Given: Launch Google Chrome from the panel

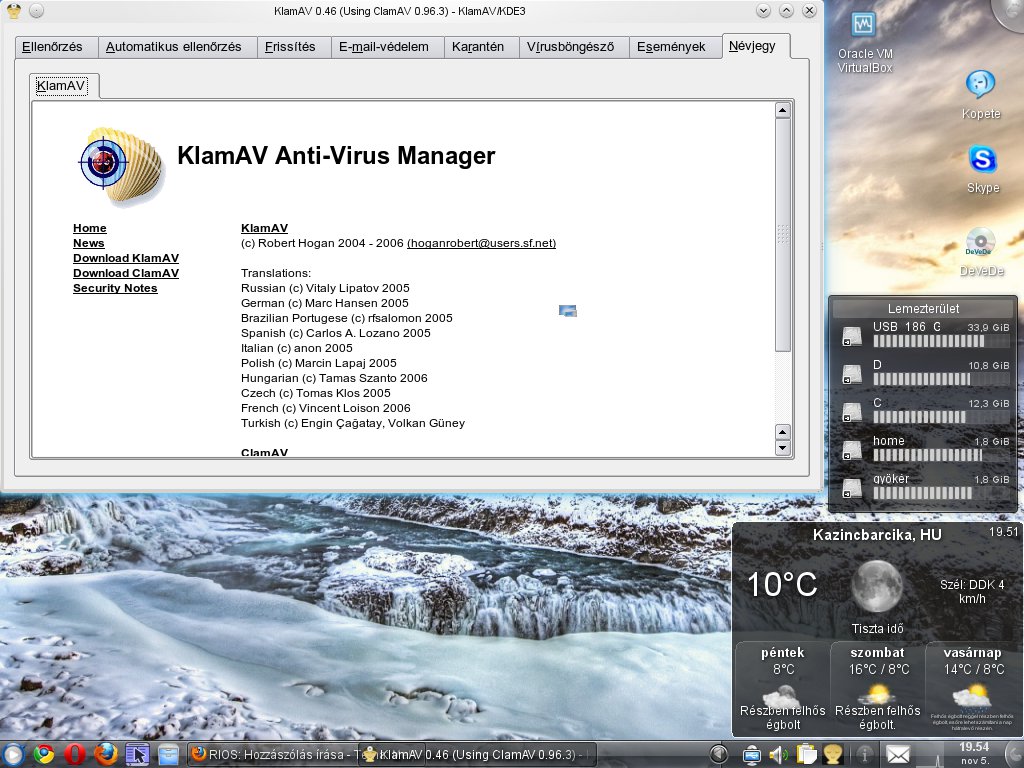Looking at the screenshot, I should 44,755.
